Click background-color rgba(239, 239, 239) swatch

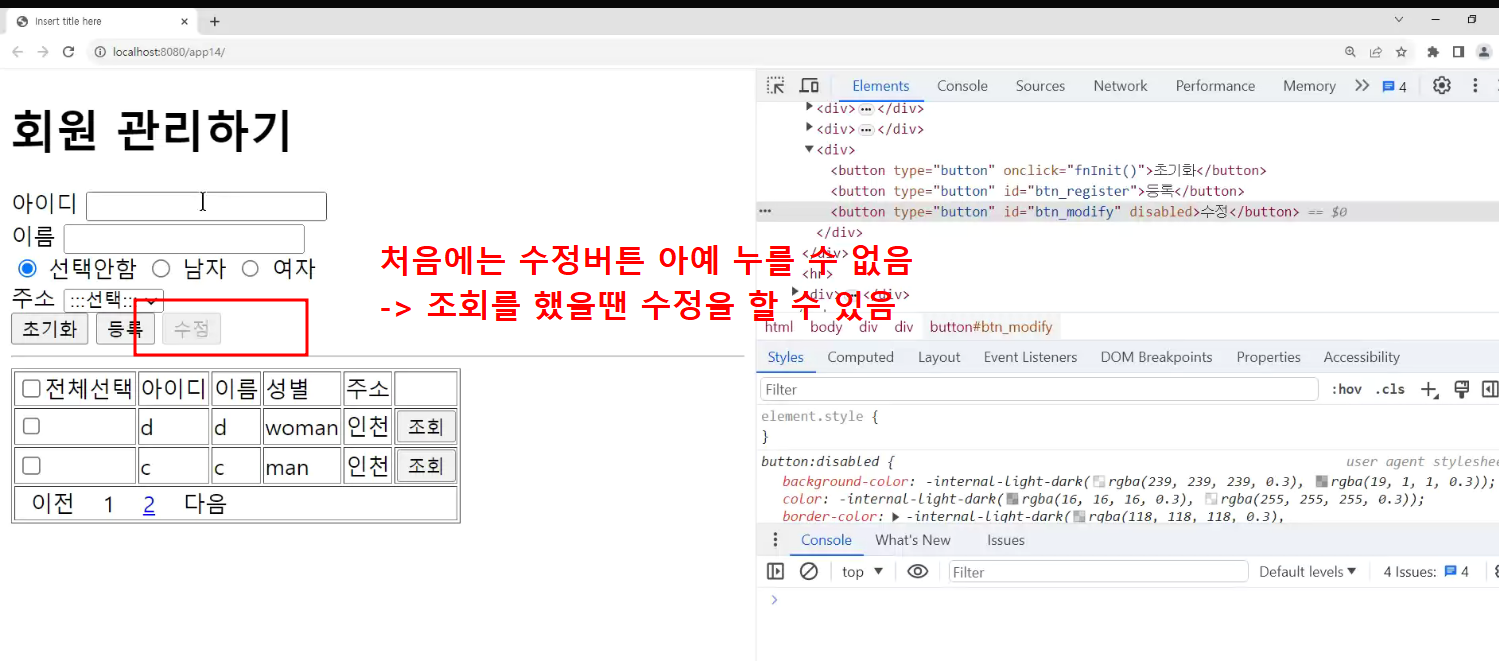[x=1099, y=482]
